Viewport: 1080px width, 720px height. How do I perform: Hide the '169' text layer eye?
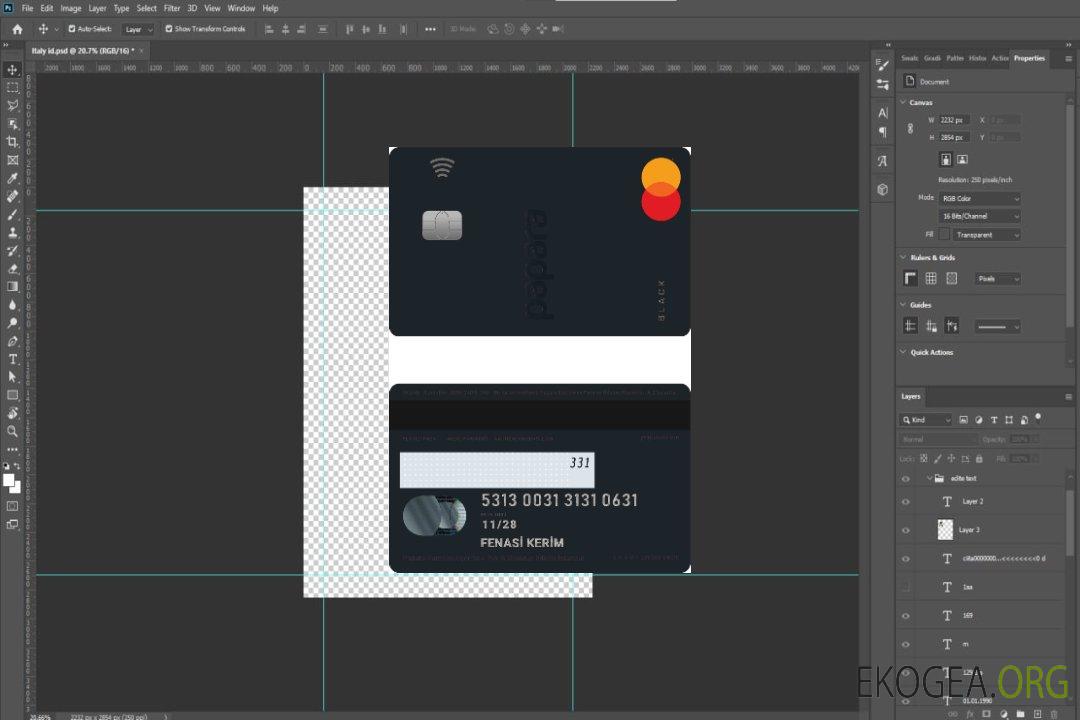[906, 616]
